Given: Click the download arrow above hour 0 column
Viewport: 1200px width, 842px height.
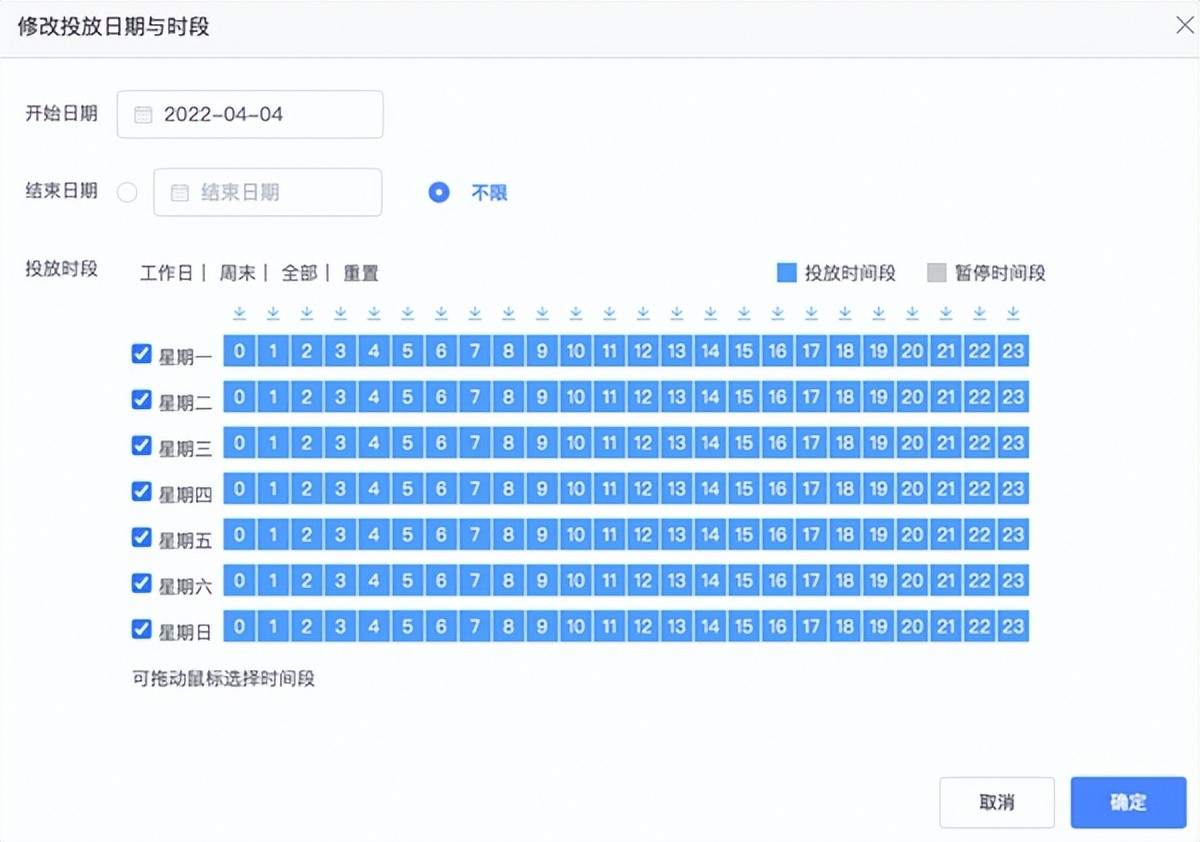Looking at the screenshot, I should pyautogui.click(x=239, y=313).
